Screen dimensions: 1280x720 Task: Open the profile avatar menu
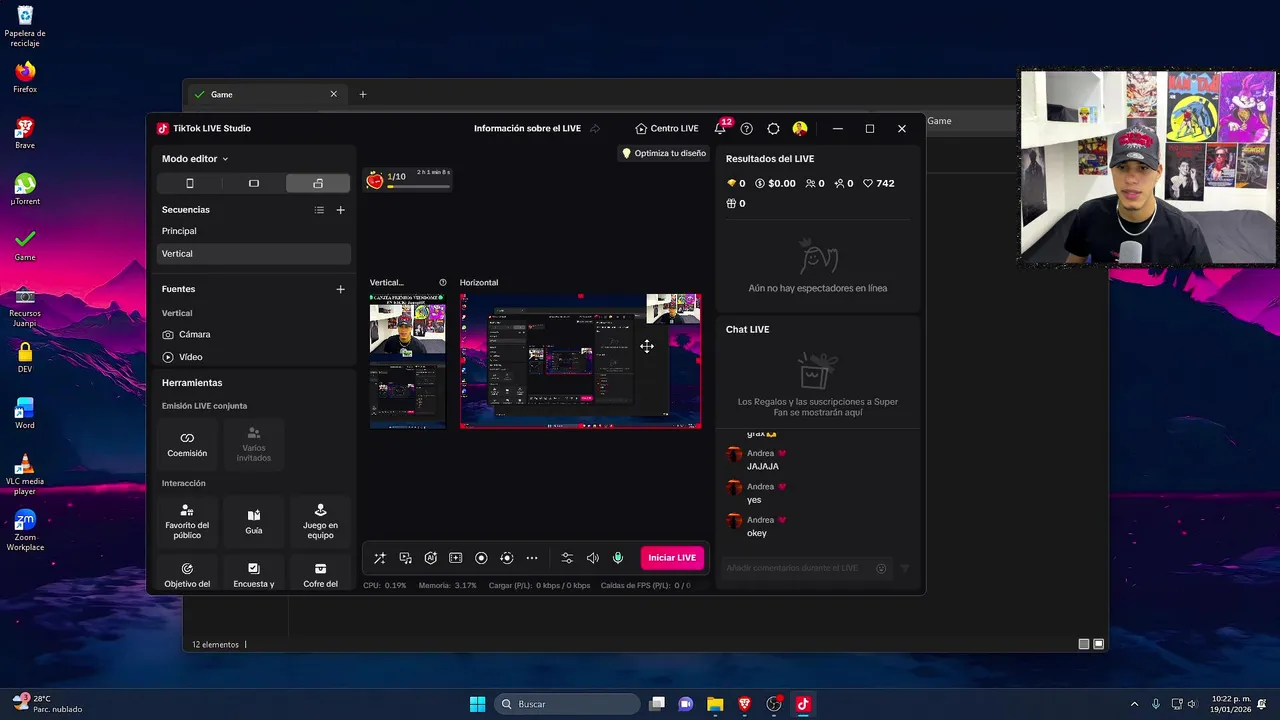pos(800,129)
